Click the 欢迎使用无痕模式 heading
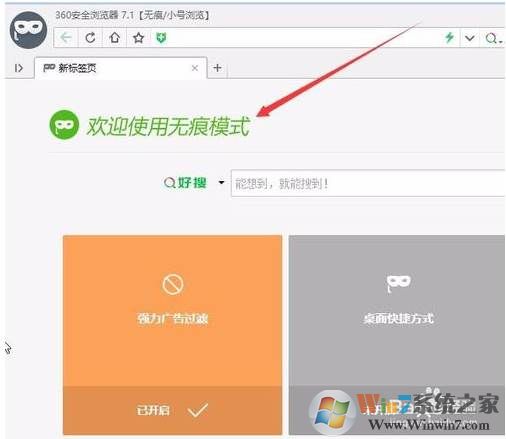The image size is (506, 439). coord(168,126)
